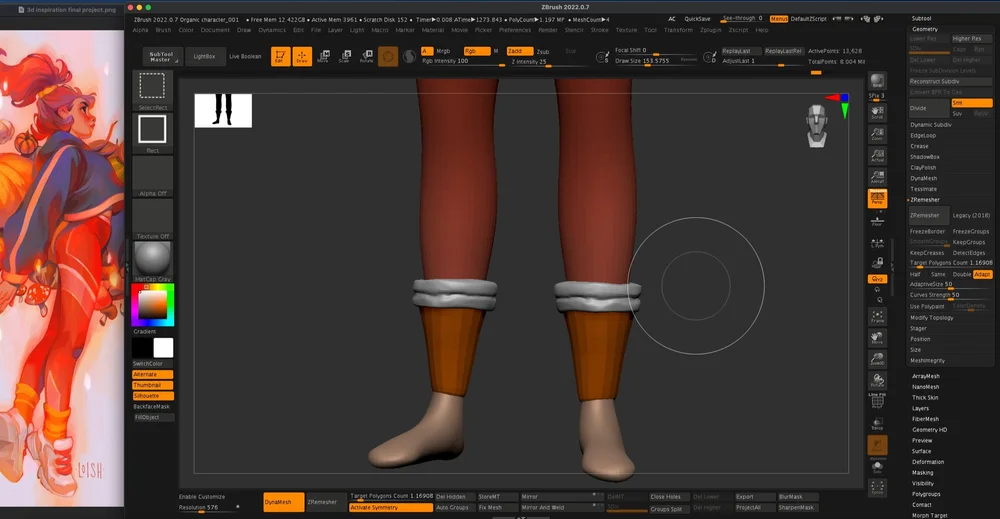Toggle the Alternate color option
The width and height of the screenshot is (1000, 519).
152,374
